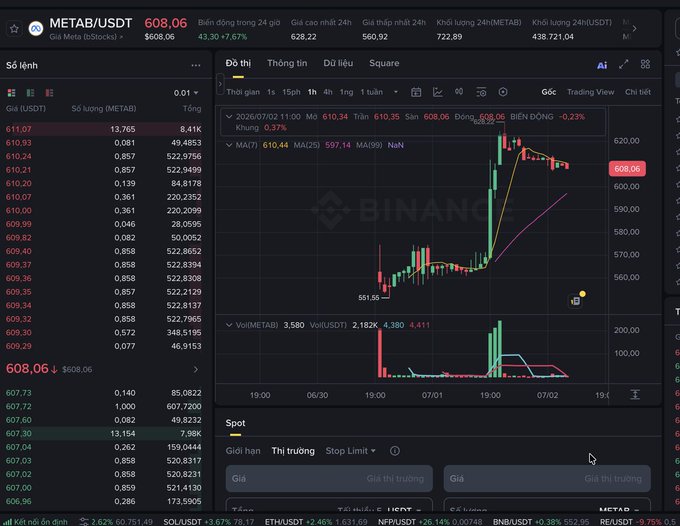Click the Meta logo beside METAB/USDT
This screenshot has height=526, width=680.
(x=36, y=29)
